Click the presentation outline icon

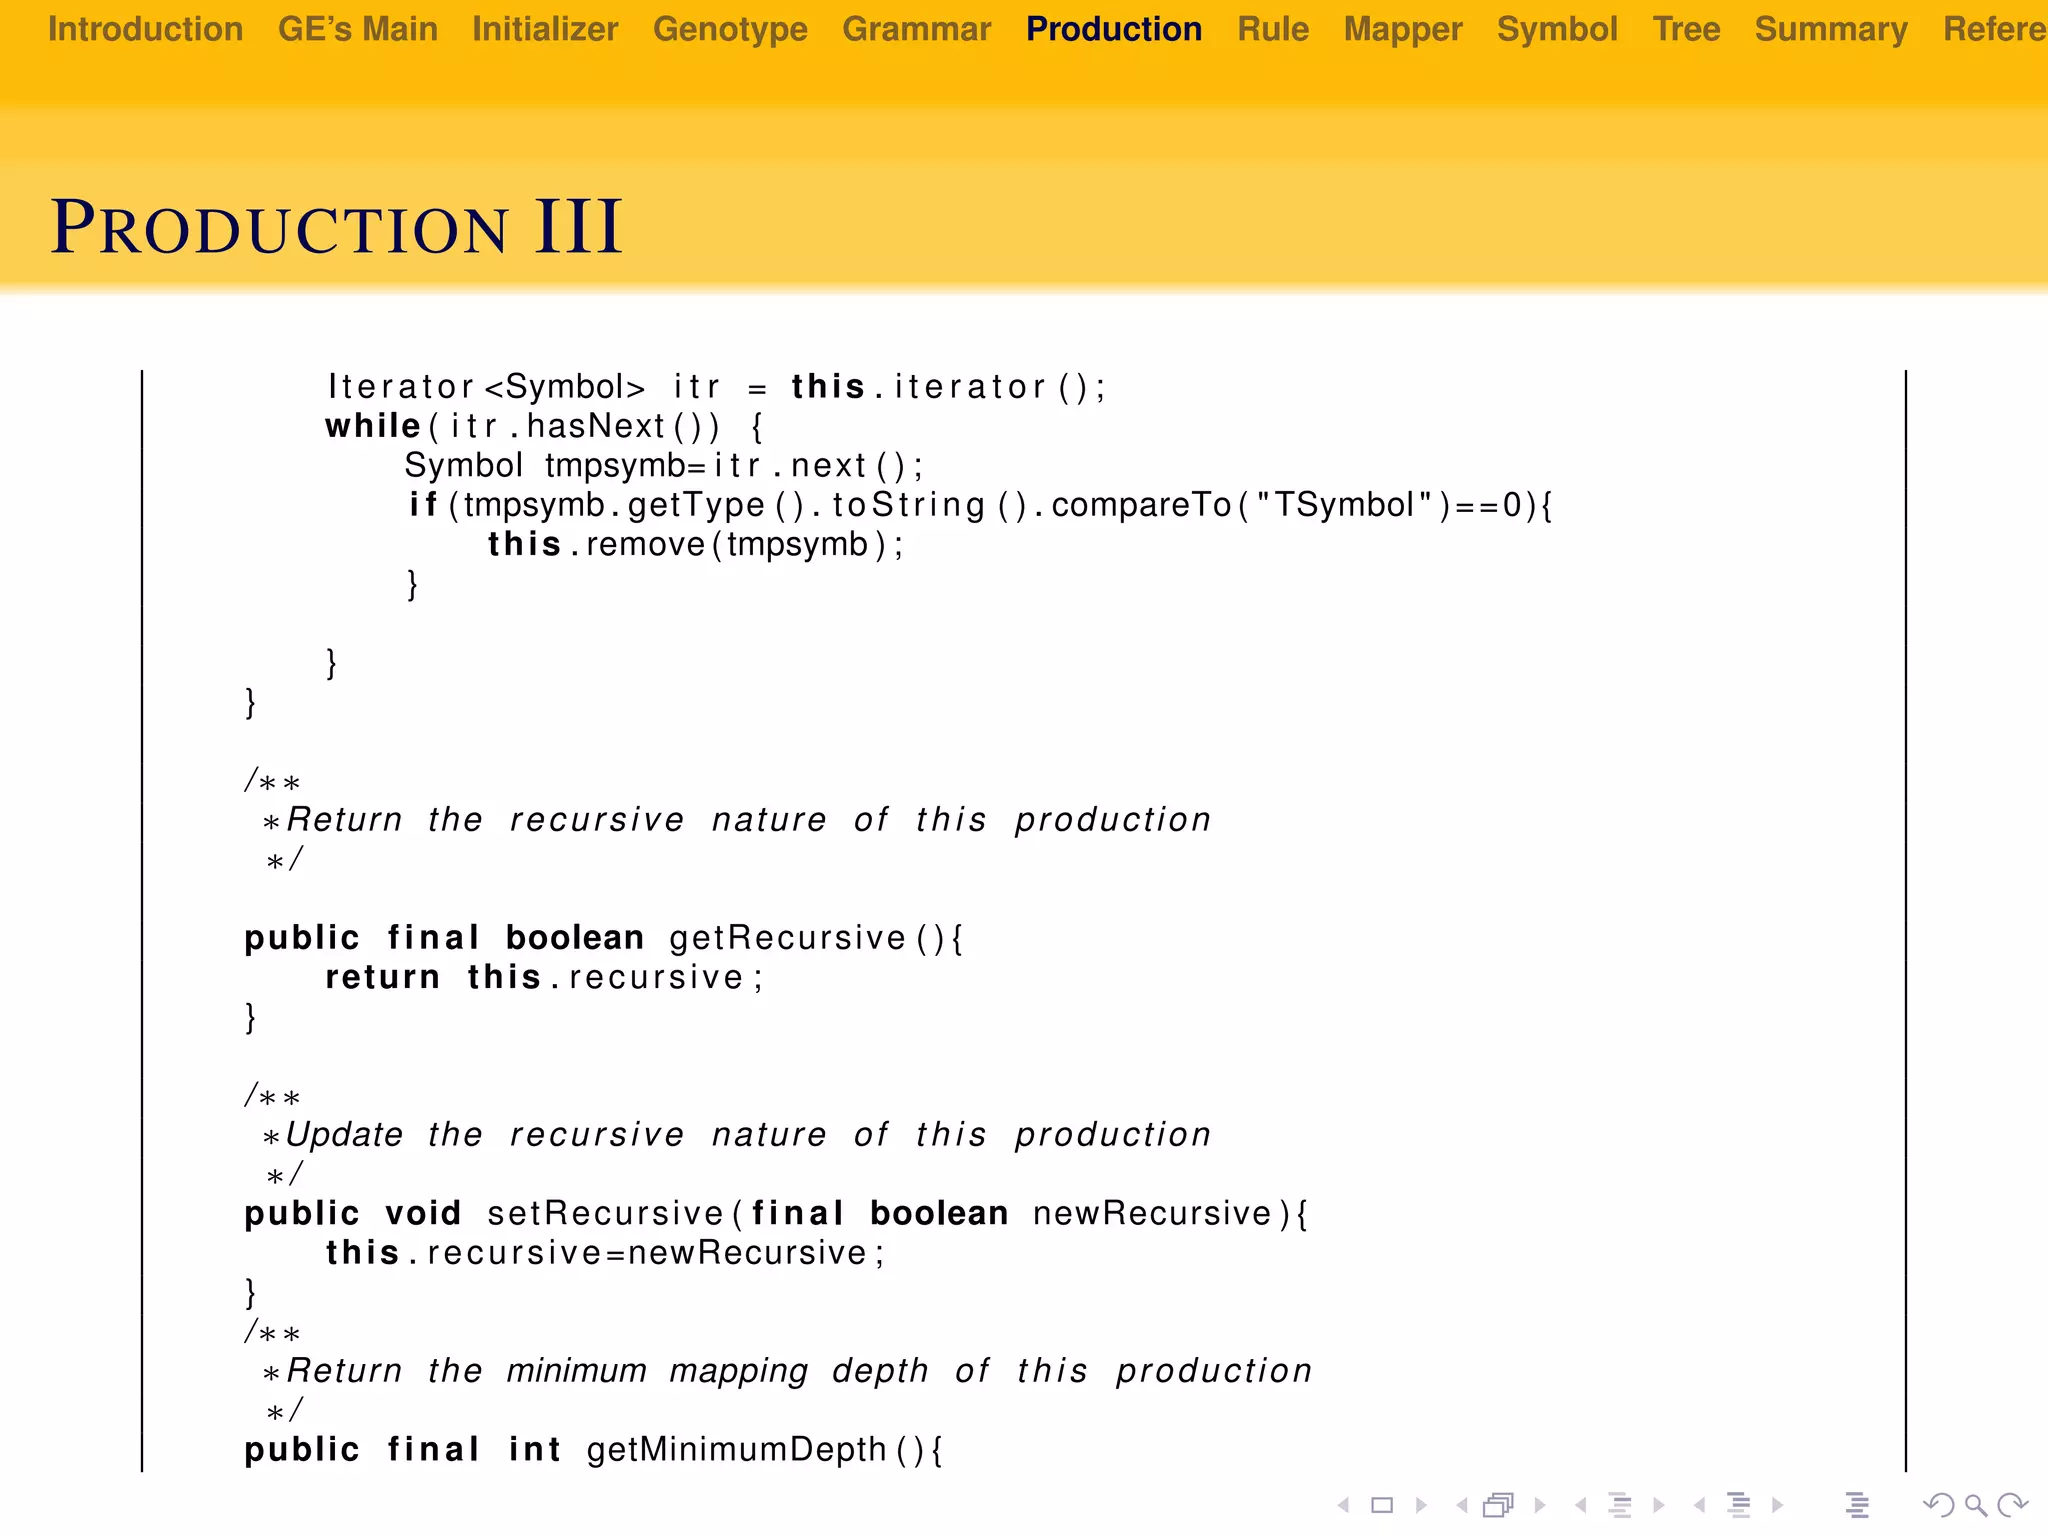[x=1857, y=1505]
